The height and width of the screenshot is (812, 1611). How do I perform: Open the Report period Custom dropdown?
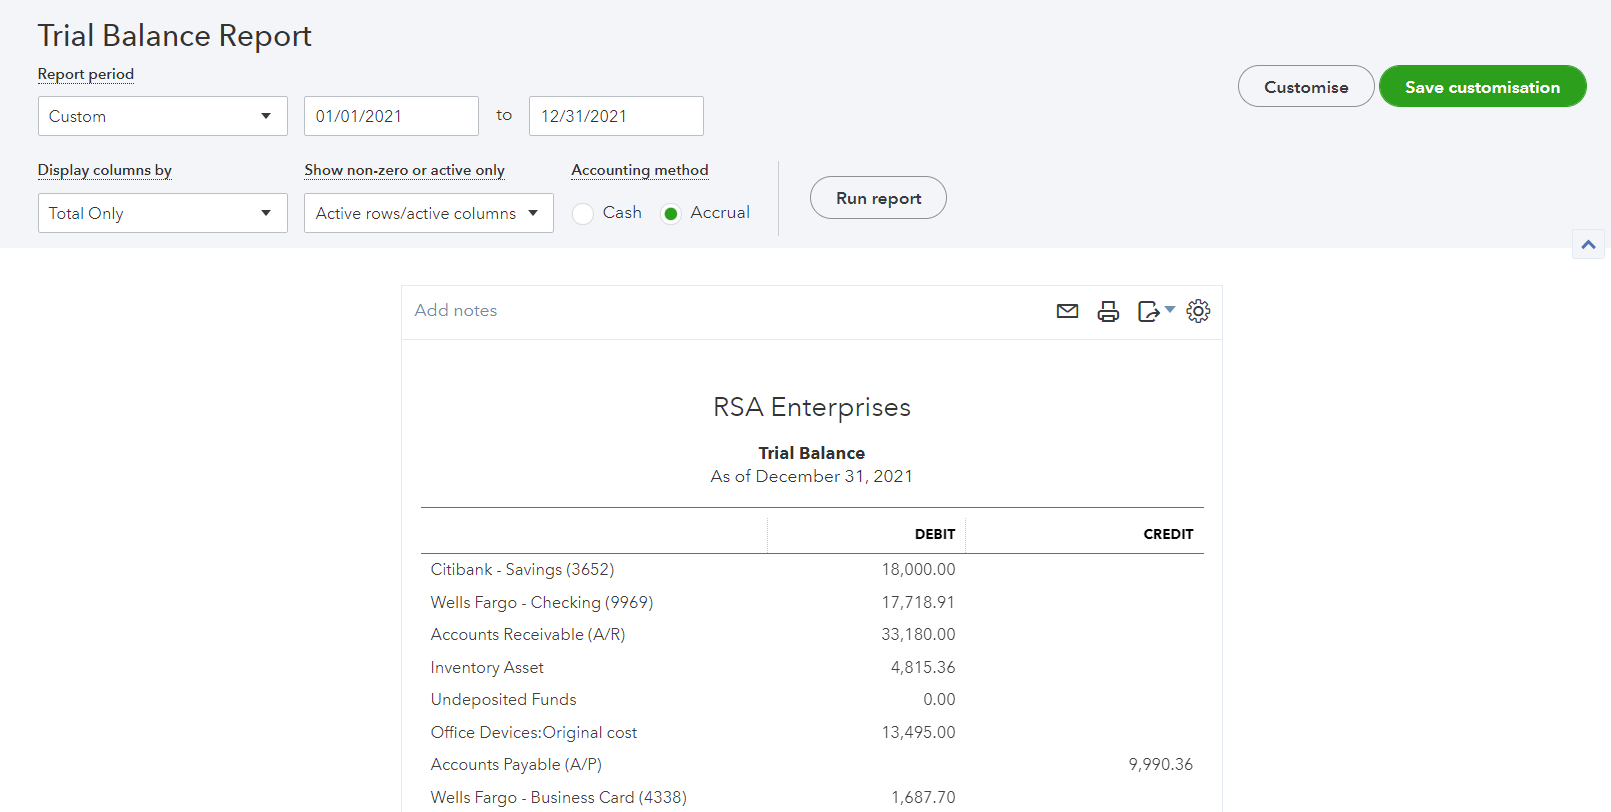pyautogui.click(x=162, y=116)
